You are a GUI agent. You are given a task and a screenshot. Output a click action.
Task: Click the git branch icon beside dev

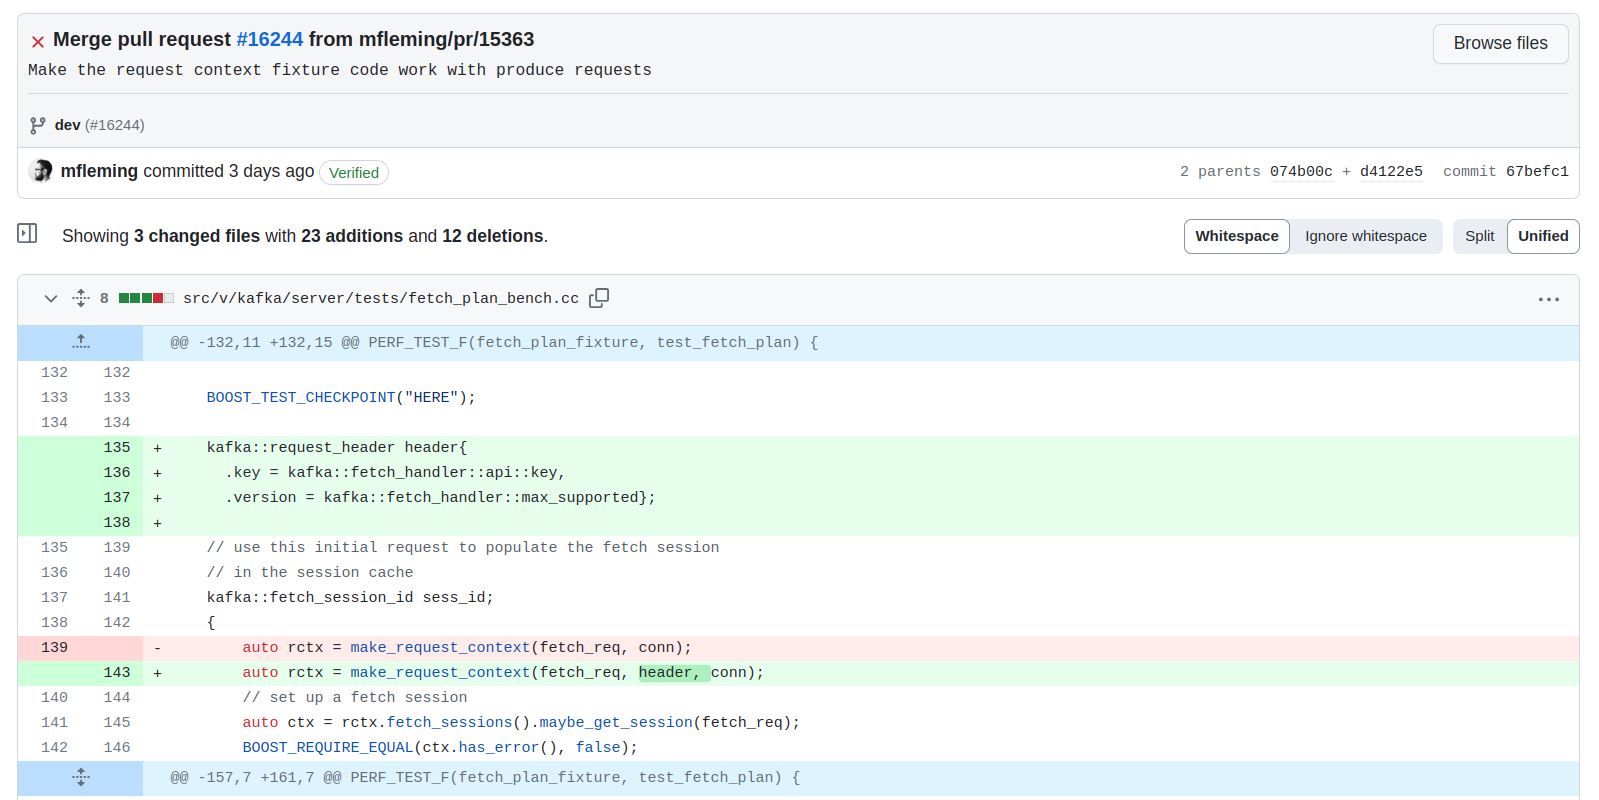[x=38, y=125]
